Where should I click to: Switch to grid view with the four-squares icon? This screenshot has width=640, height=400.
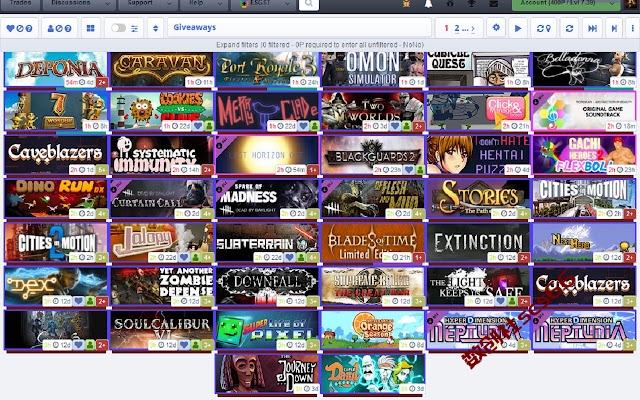pos(91,28)
